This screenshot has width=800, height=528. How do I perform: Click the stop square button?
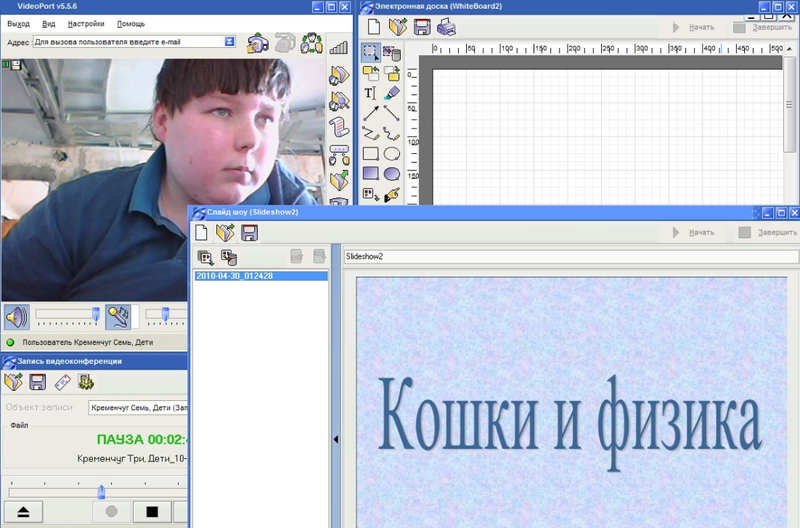[x=152, y=512]
